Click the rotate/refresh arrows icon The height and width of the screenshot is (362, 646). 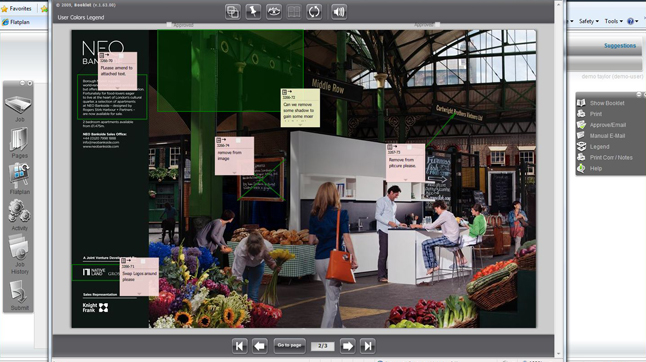314,12
